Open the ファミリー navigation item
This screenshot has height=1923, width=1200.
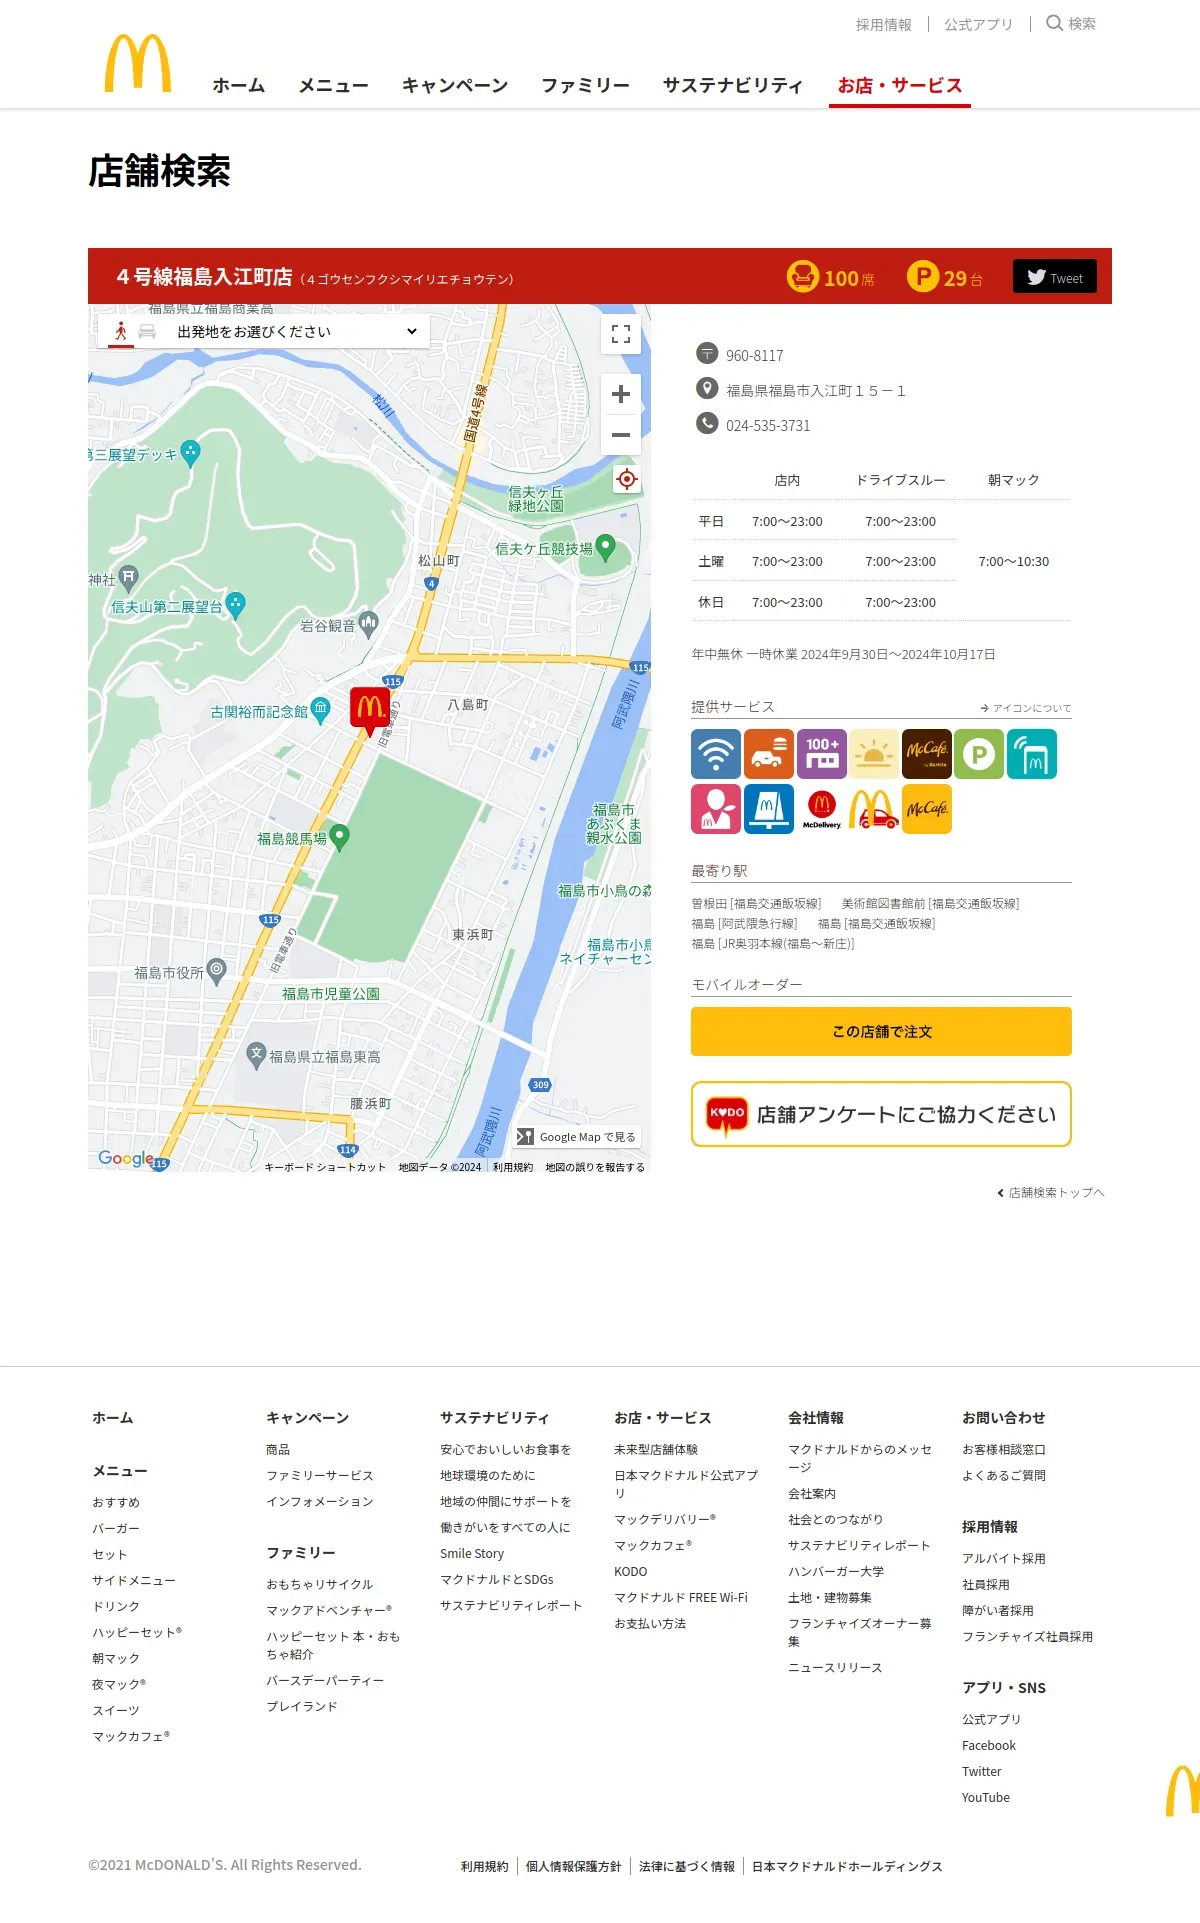(586, 86)
